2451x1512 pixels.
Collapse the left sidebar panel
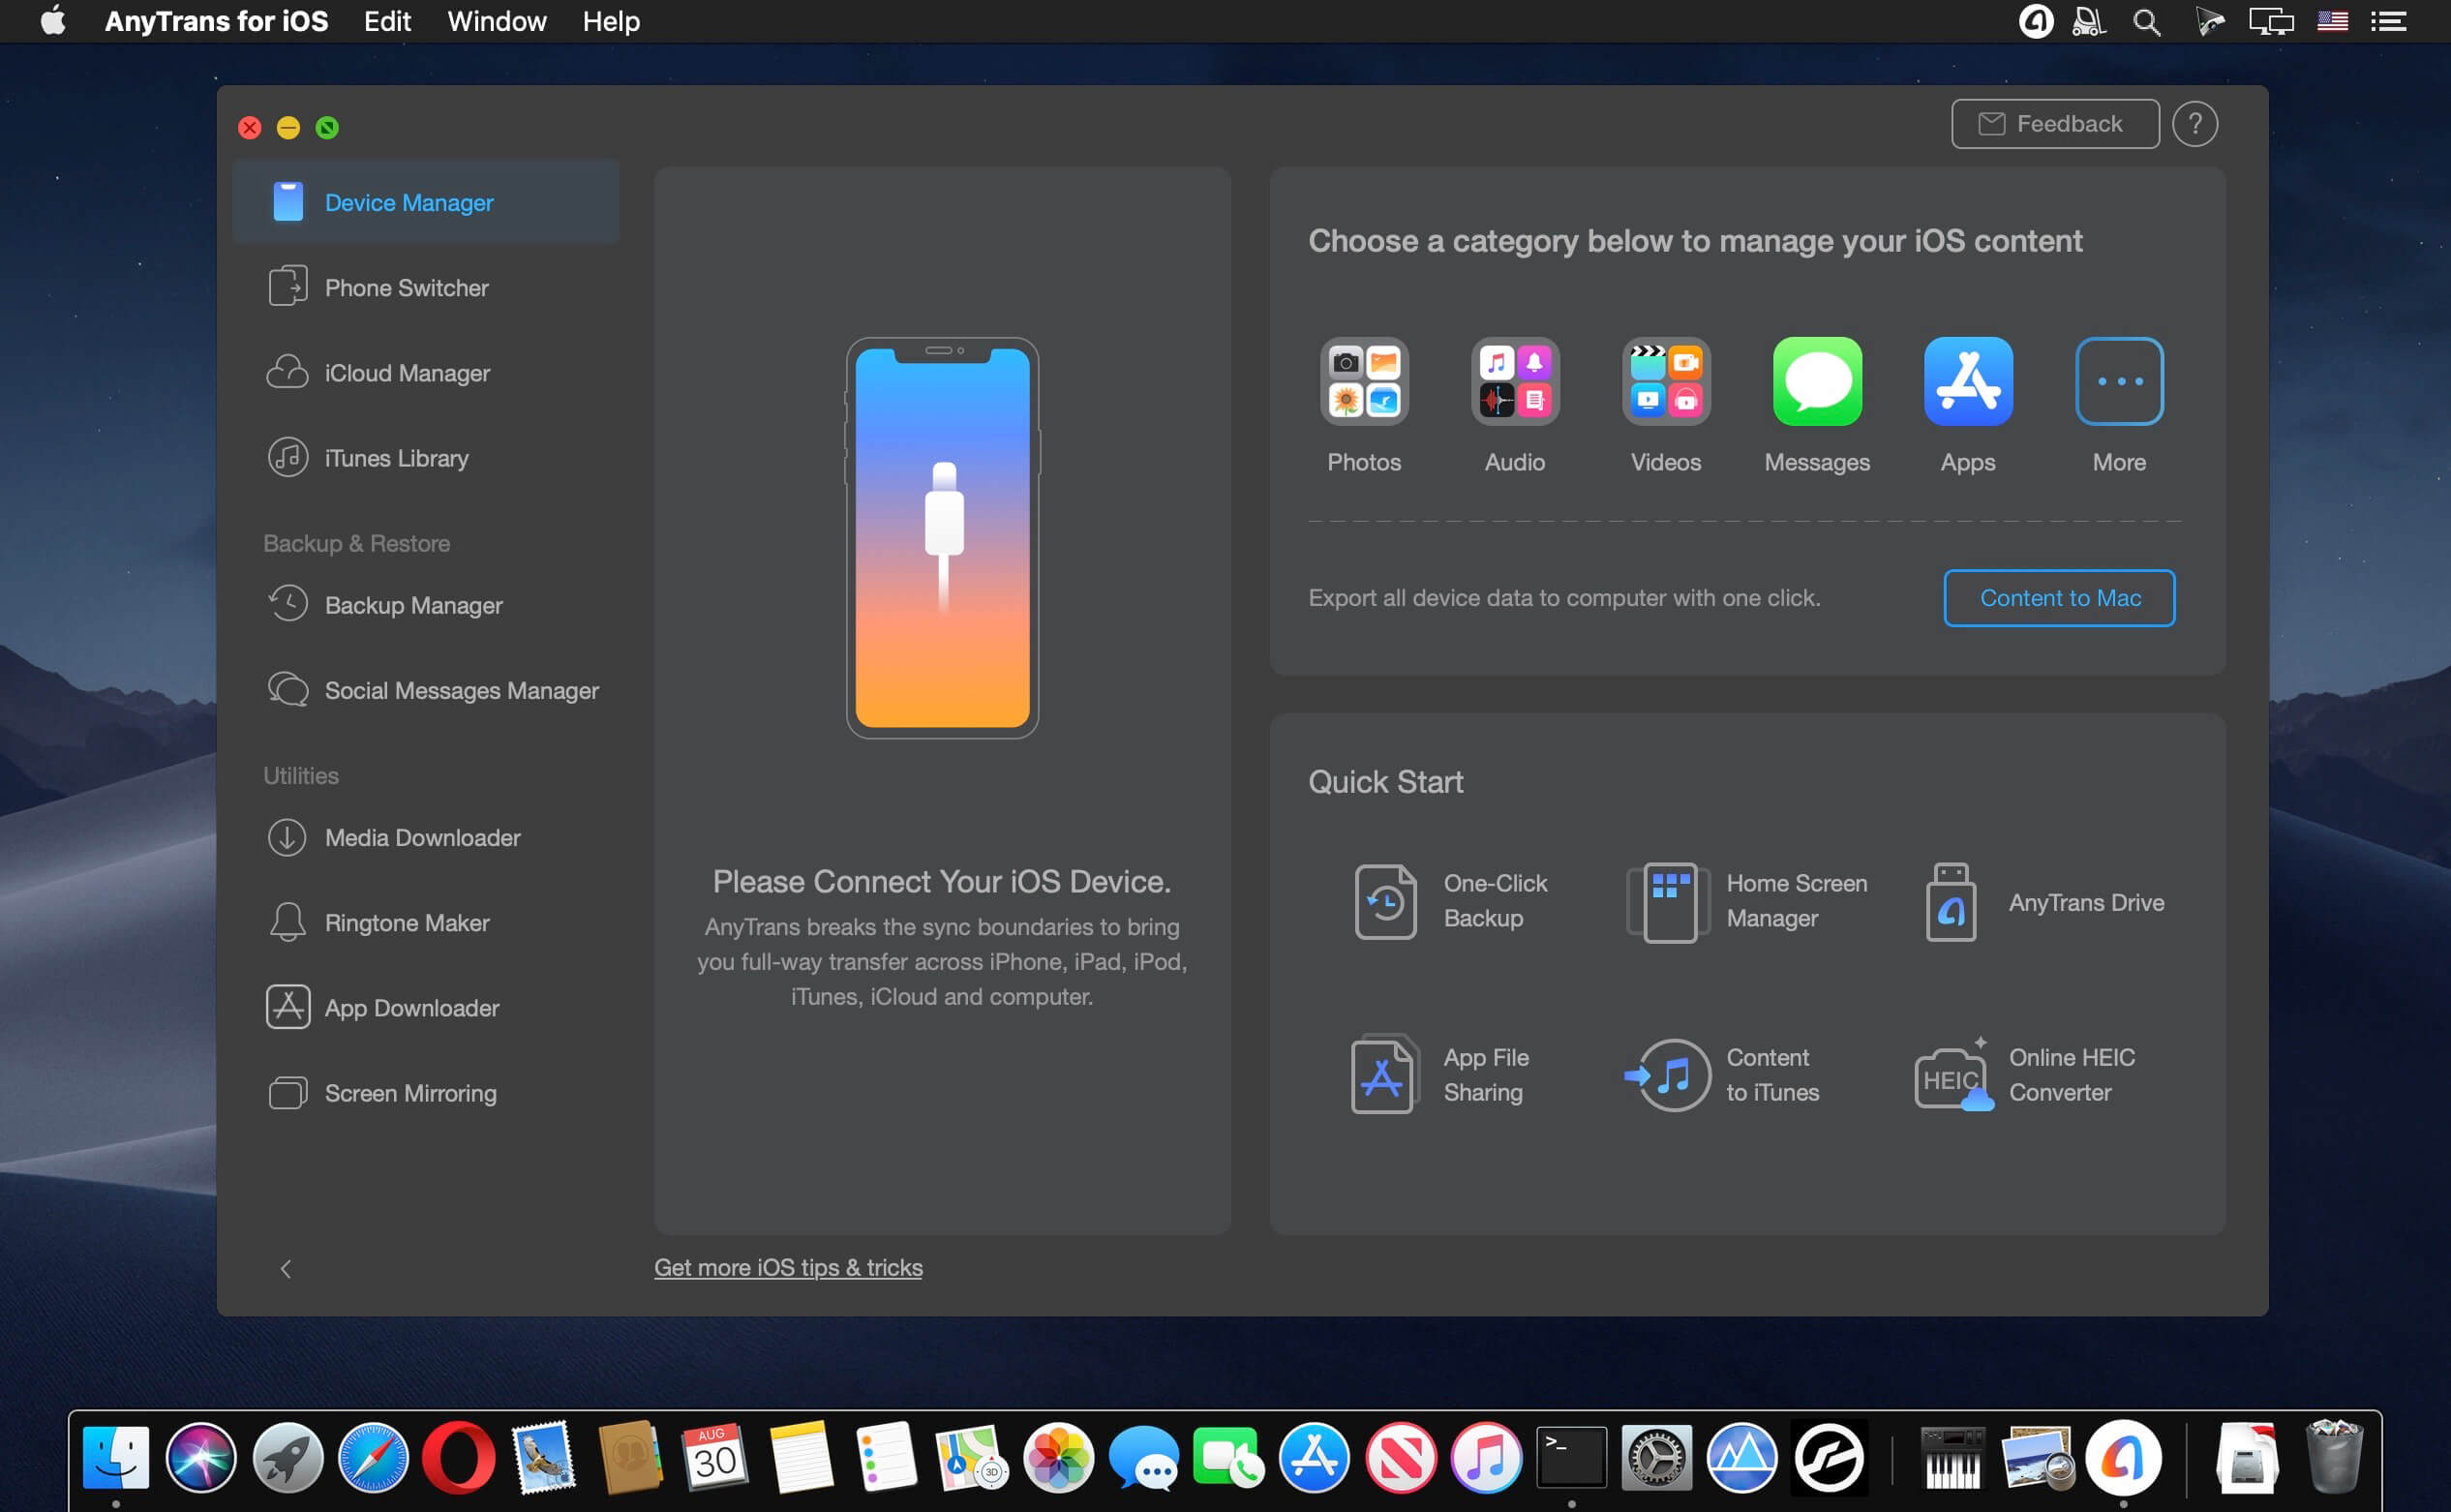pyautogui.click(x=284, y=1267)
